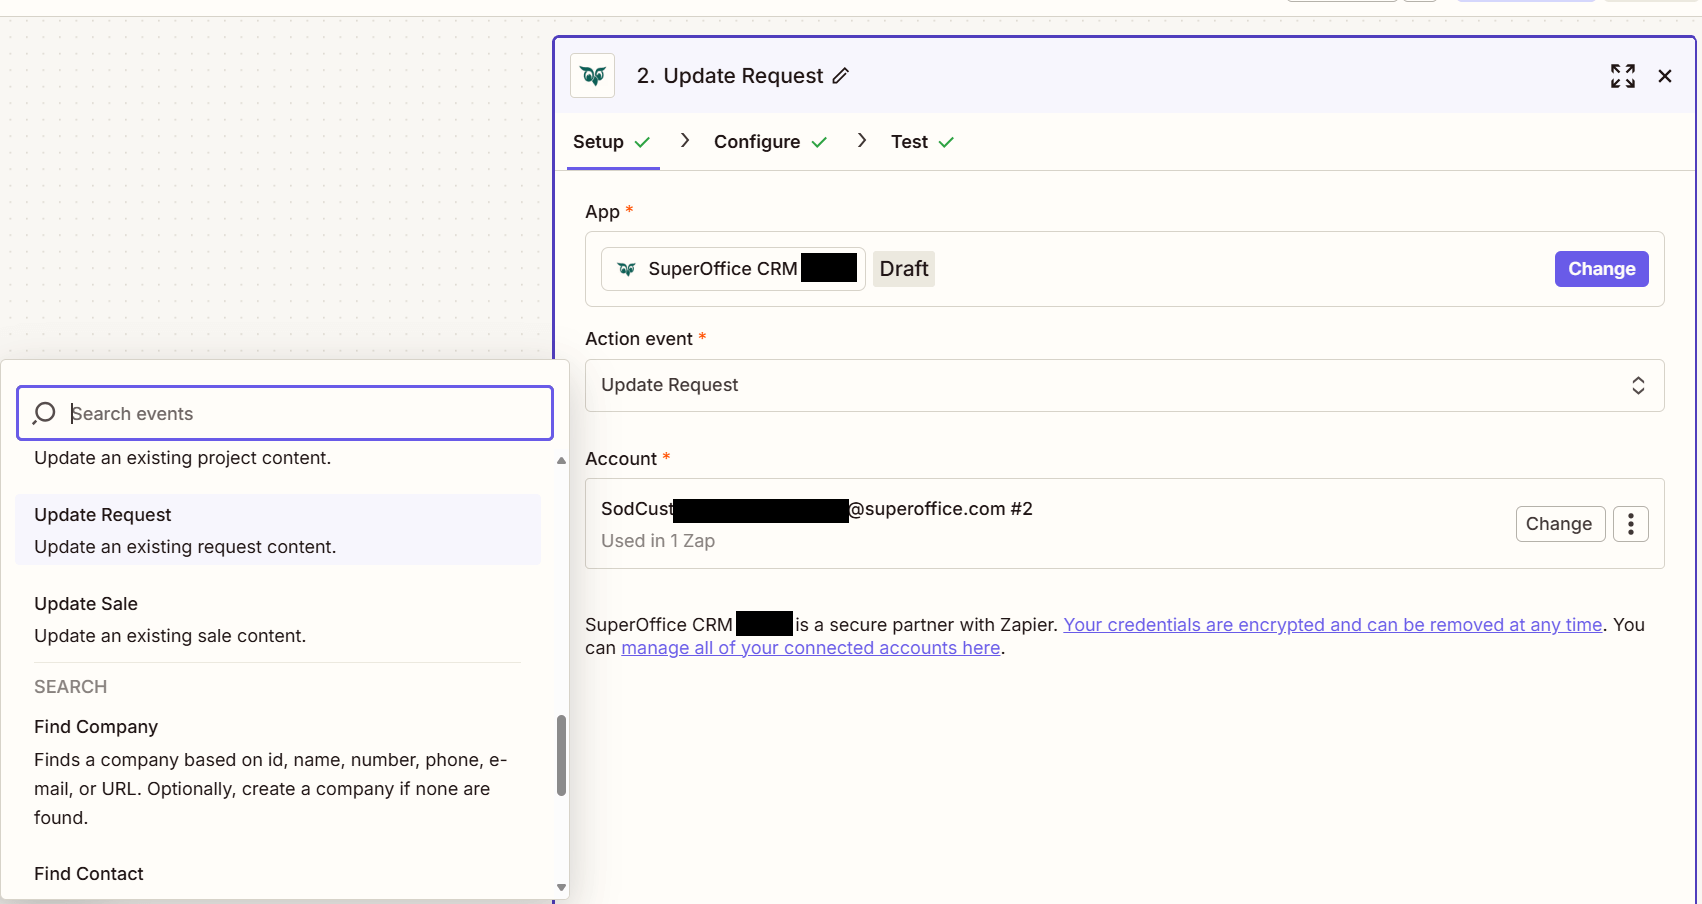Click the Change button for the App
The height and width of the screenshot is (904, 1702).
pyautogui.click(x=1601, y=268)
